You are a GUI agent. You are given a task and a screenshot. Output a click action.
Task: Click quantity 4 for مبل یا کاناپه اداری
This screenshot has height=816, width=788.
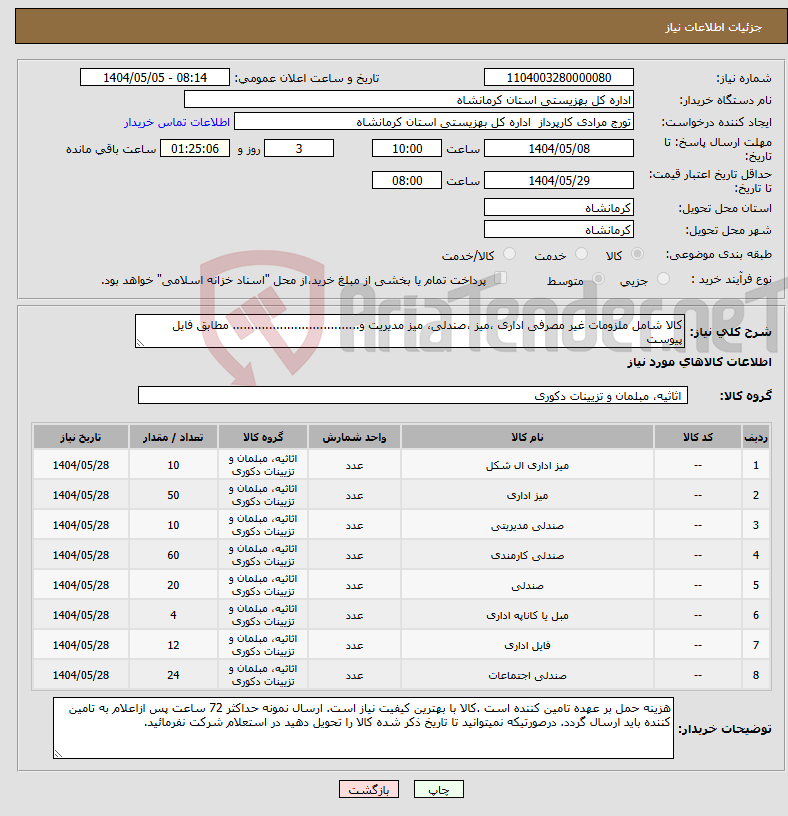pyautogui.click(x=173, y=615)
